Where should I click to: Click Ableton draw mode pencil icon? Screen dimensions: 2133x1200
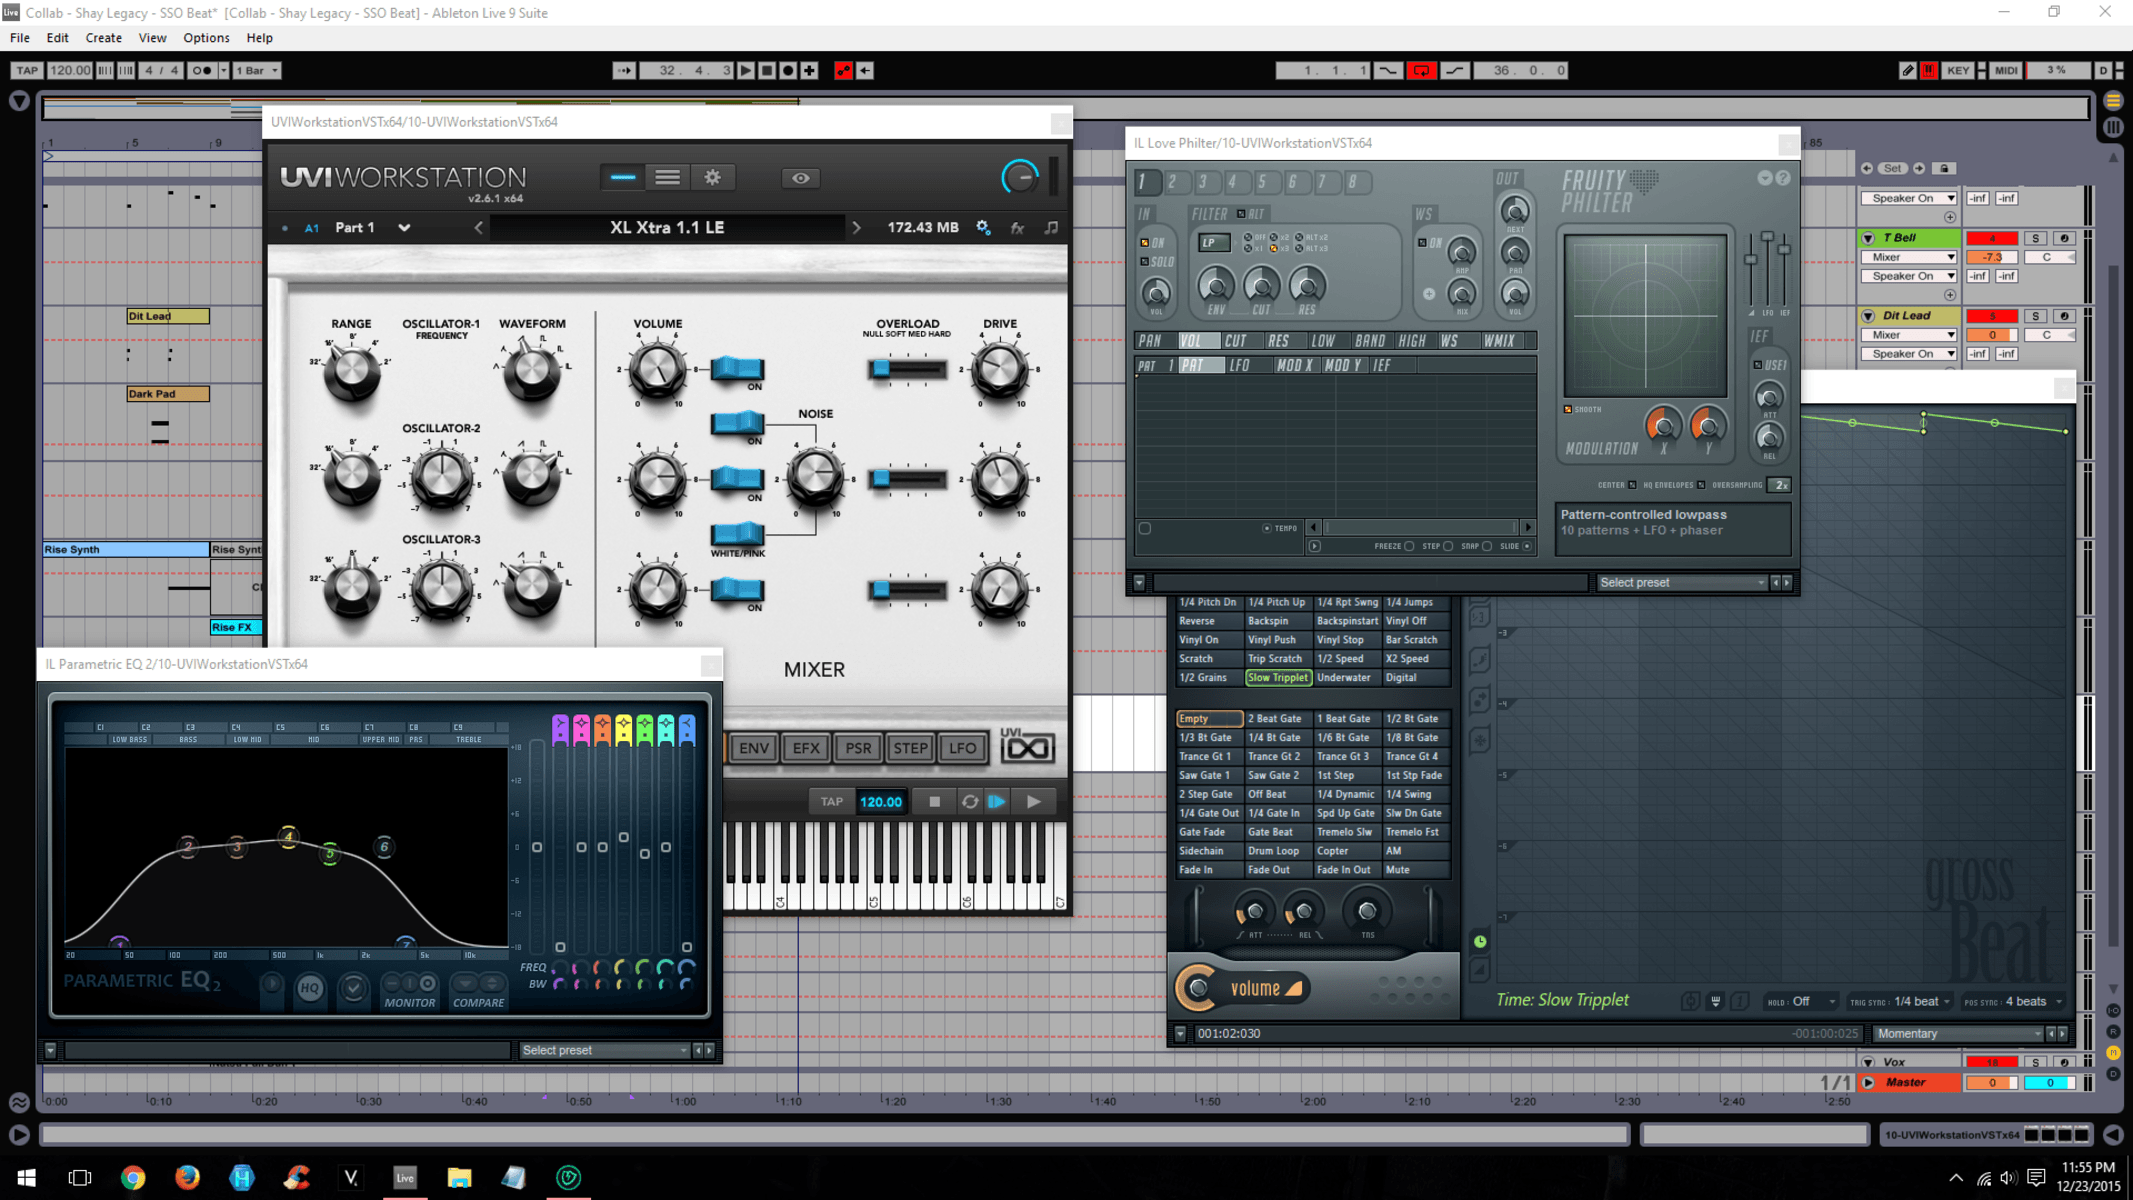coord(1907,70)
